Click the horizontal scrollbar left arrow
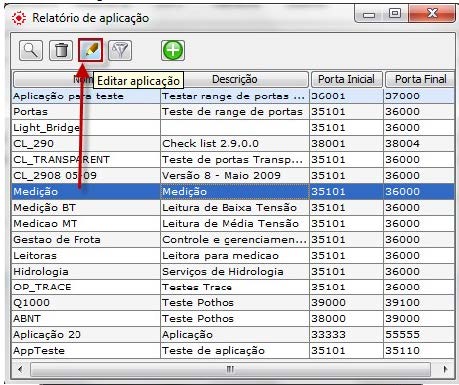The height and width of the screenshot is (385, 459). coord(21,369)
